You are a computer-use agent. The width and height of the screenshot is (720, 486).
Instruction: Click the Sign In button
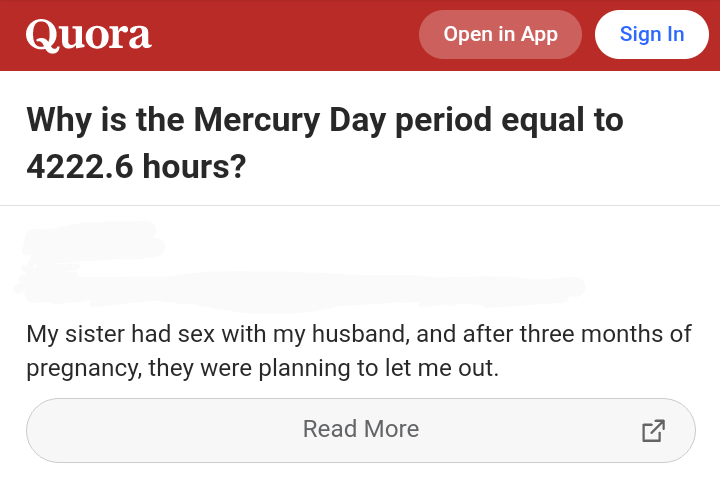coord(652,34)
